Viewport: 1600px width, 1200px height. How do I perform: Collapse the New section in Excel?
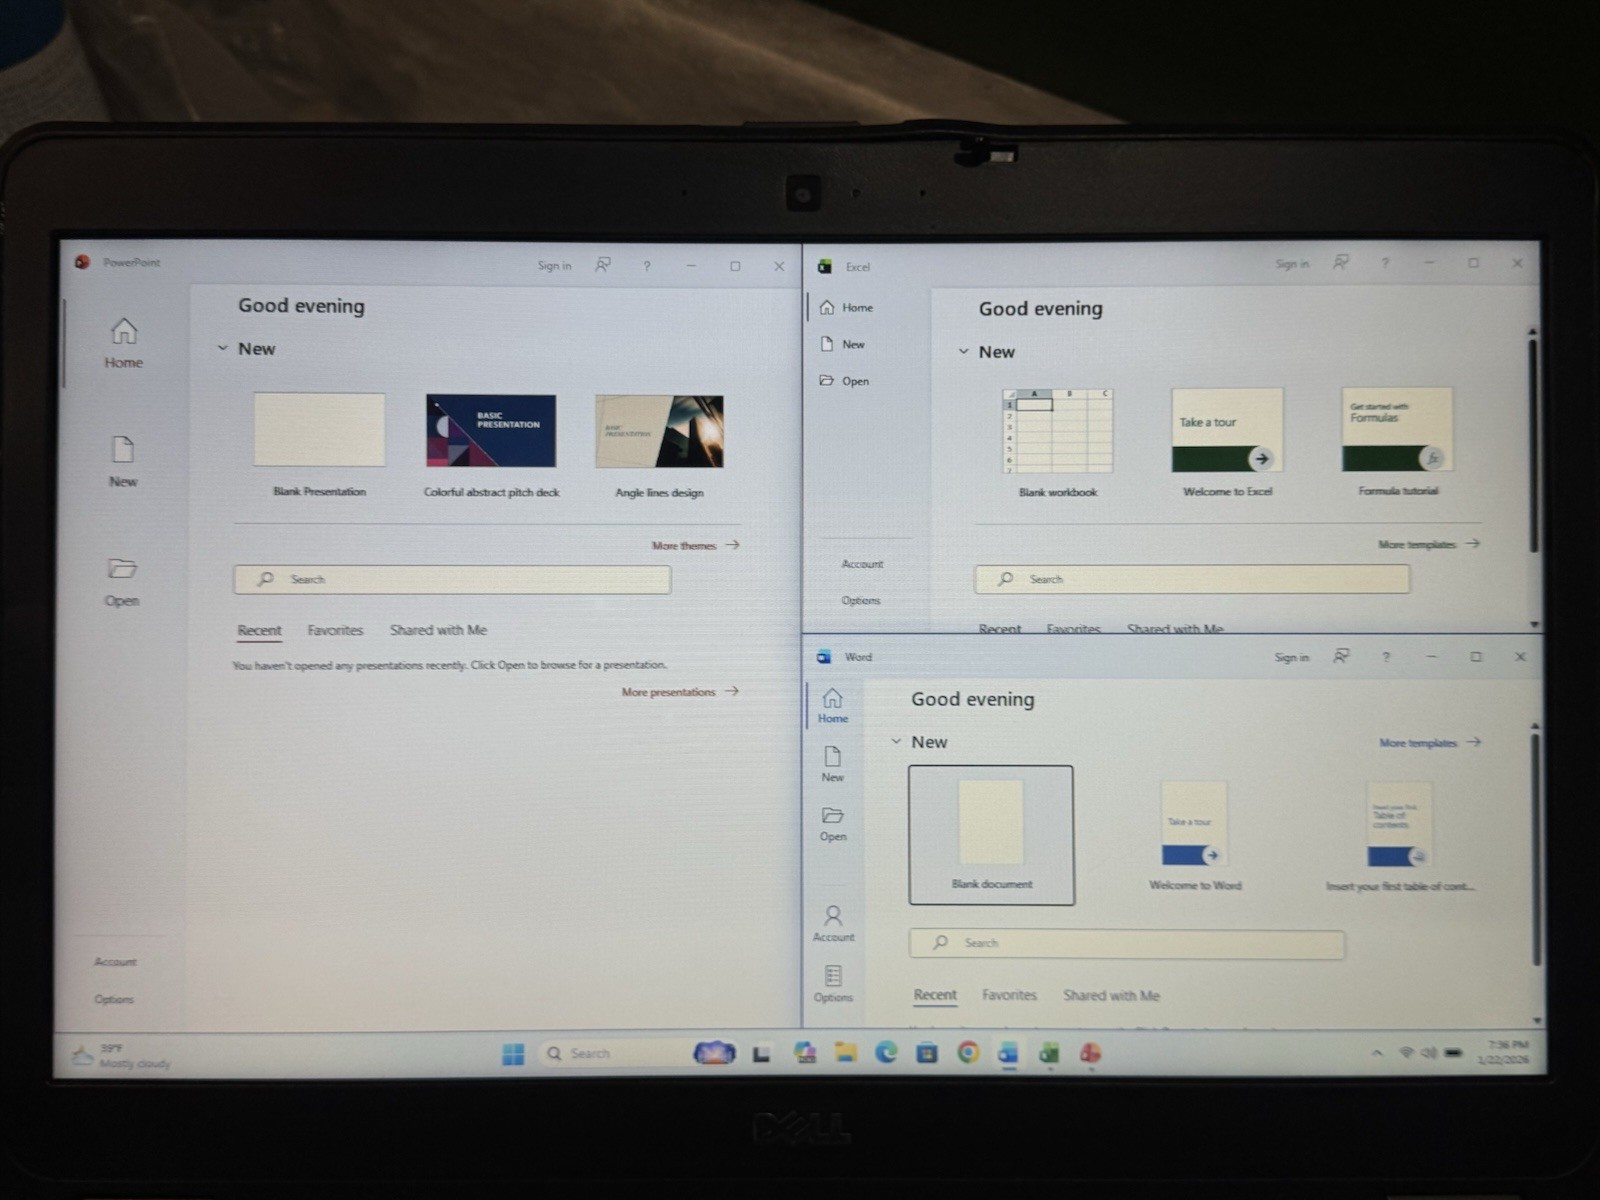[964, 352]
